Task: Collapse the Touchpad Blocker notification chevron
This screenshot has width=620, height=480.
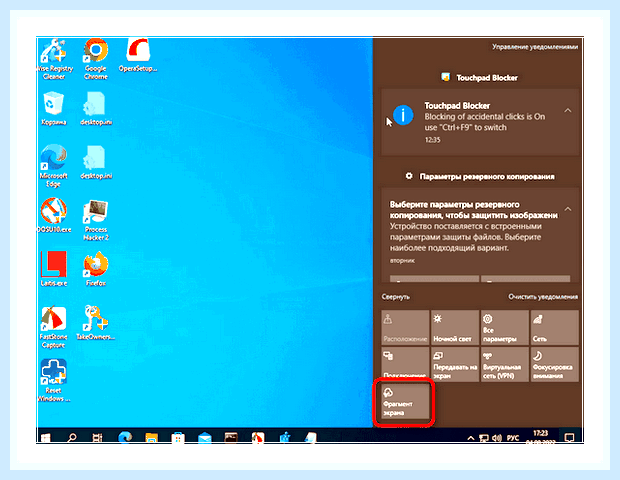Action: (567, 110)
